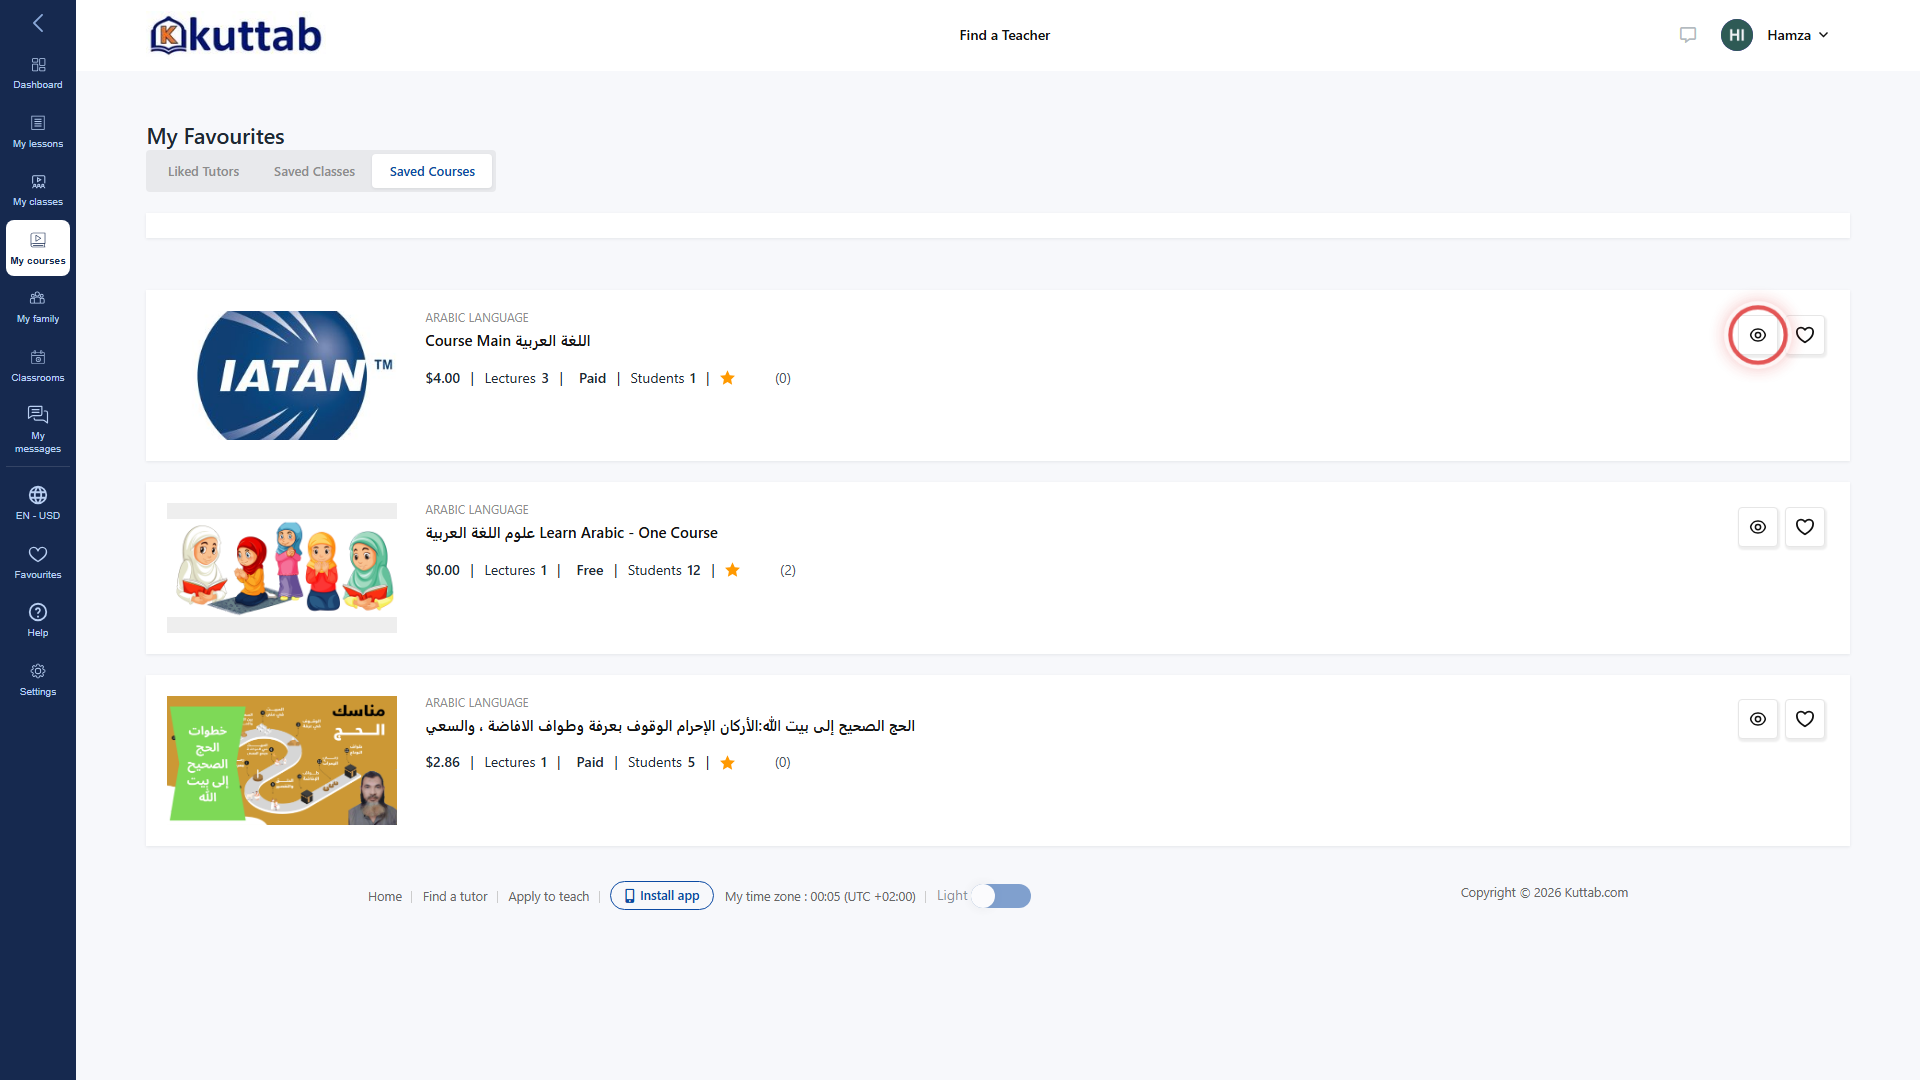Switch to Saved Classes tab
Image resolution: width=1920 pixels, height=1080 pixels.
pyautogui.click(x=314, y=171)
